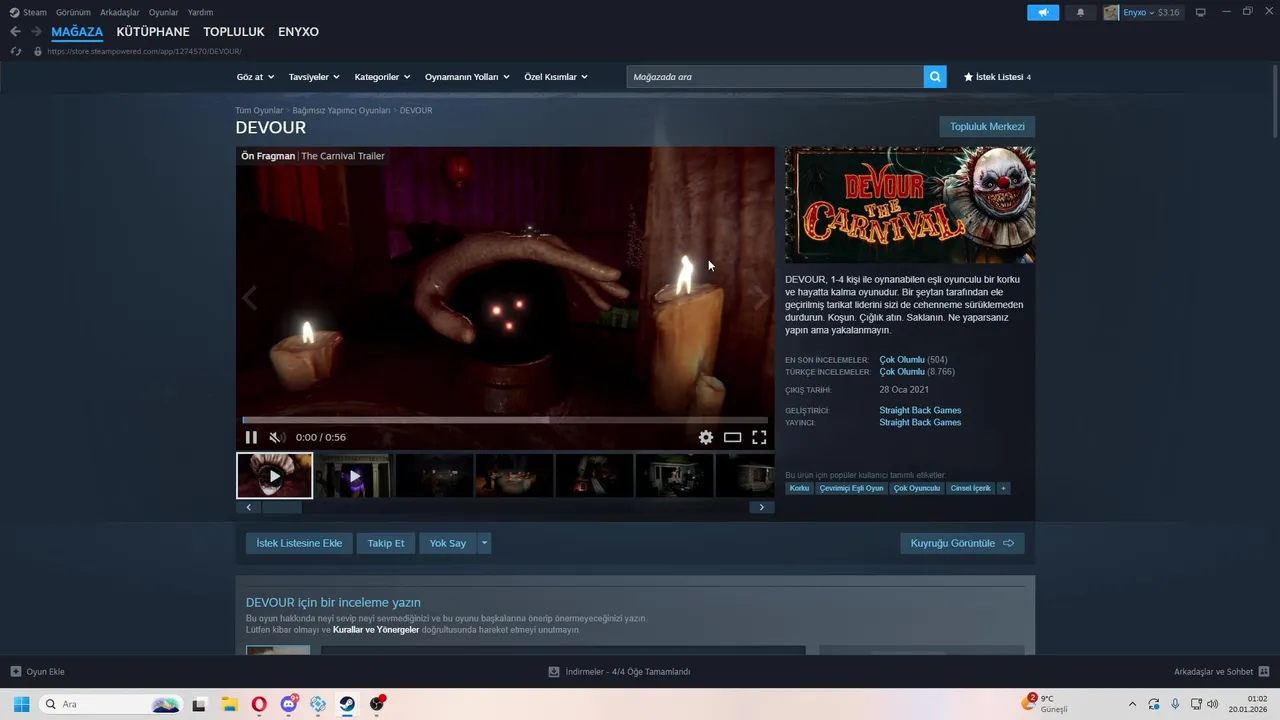Click İstek Listesine Ekle button
The image size is (1280, 720).
coord(299,543)
